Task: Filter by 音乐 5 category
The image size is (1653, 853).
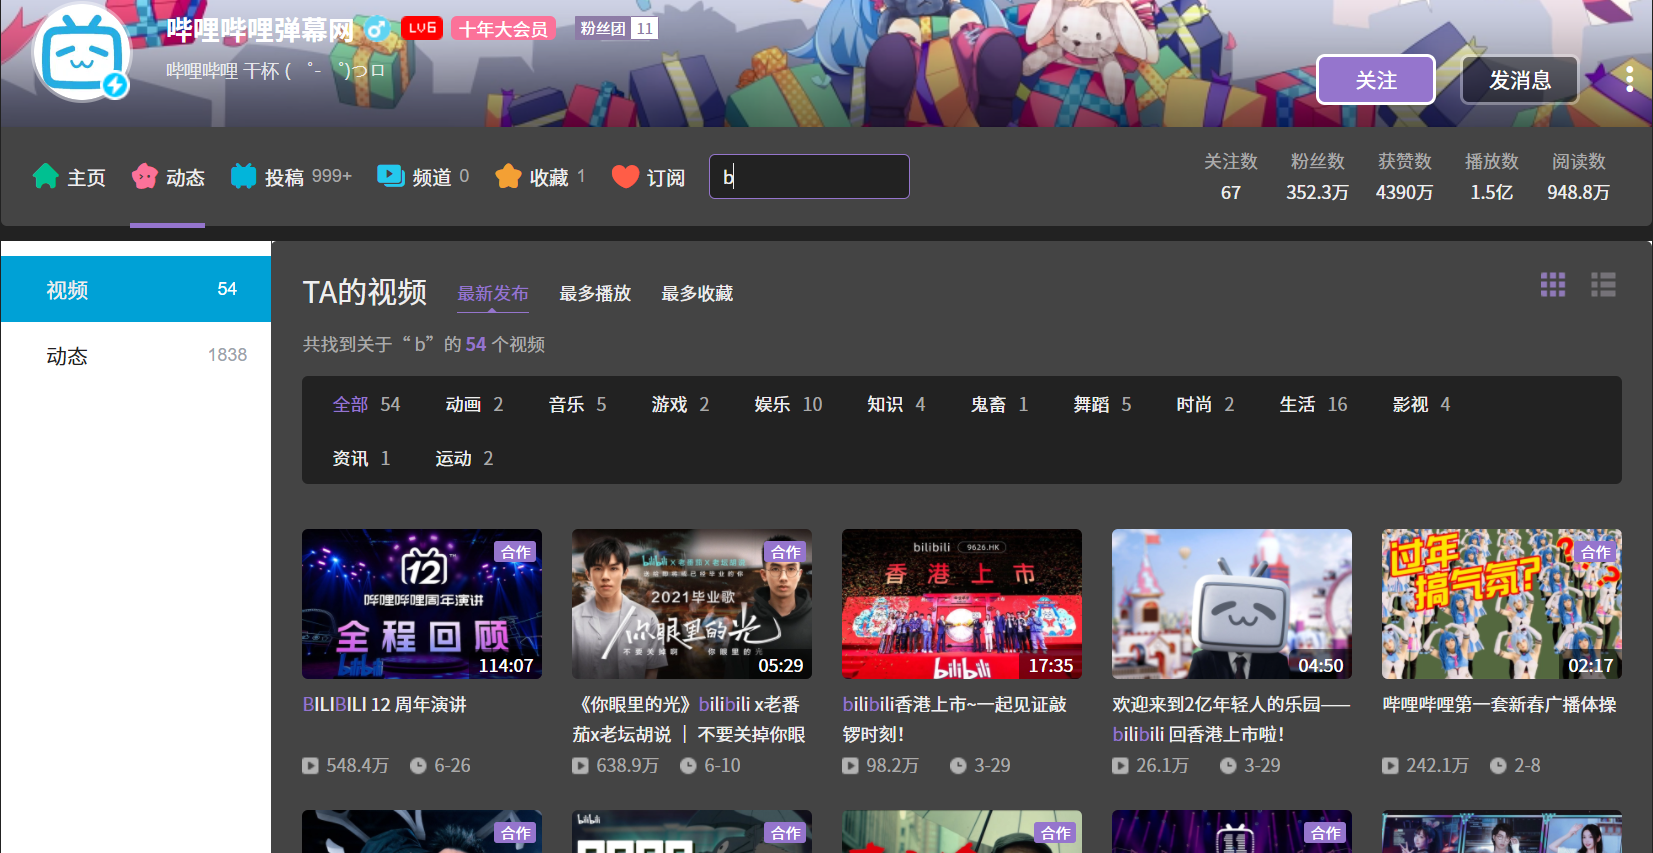Action: pyautogui.click(x=577, y=404)
